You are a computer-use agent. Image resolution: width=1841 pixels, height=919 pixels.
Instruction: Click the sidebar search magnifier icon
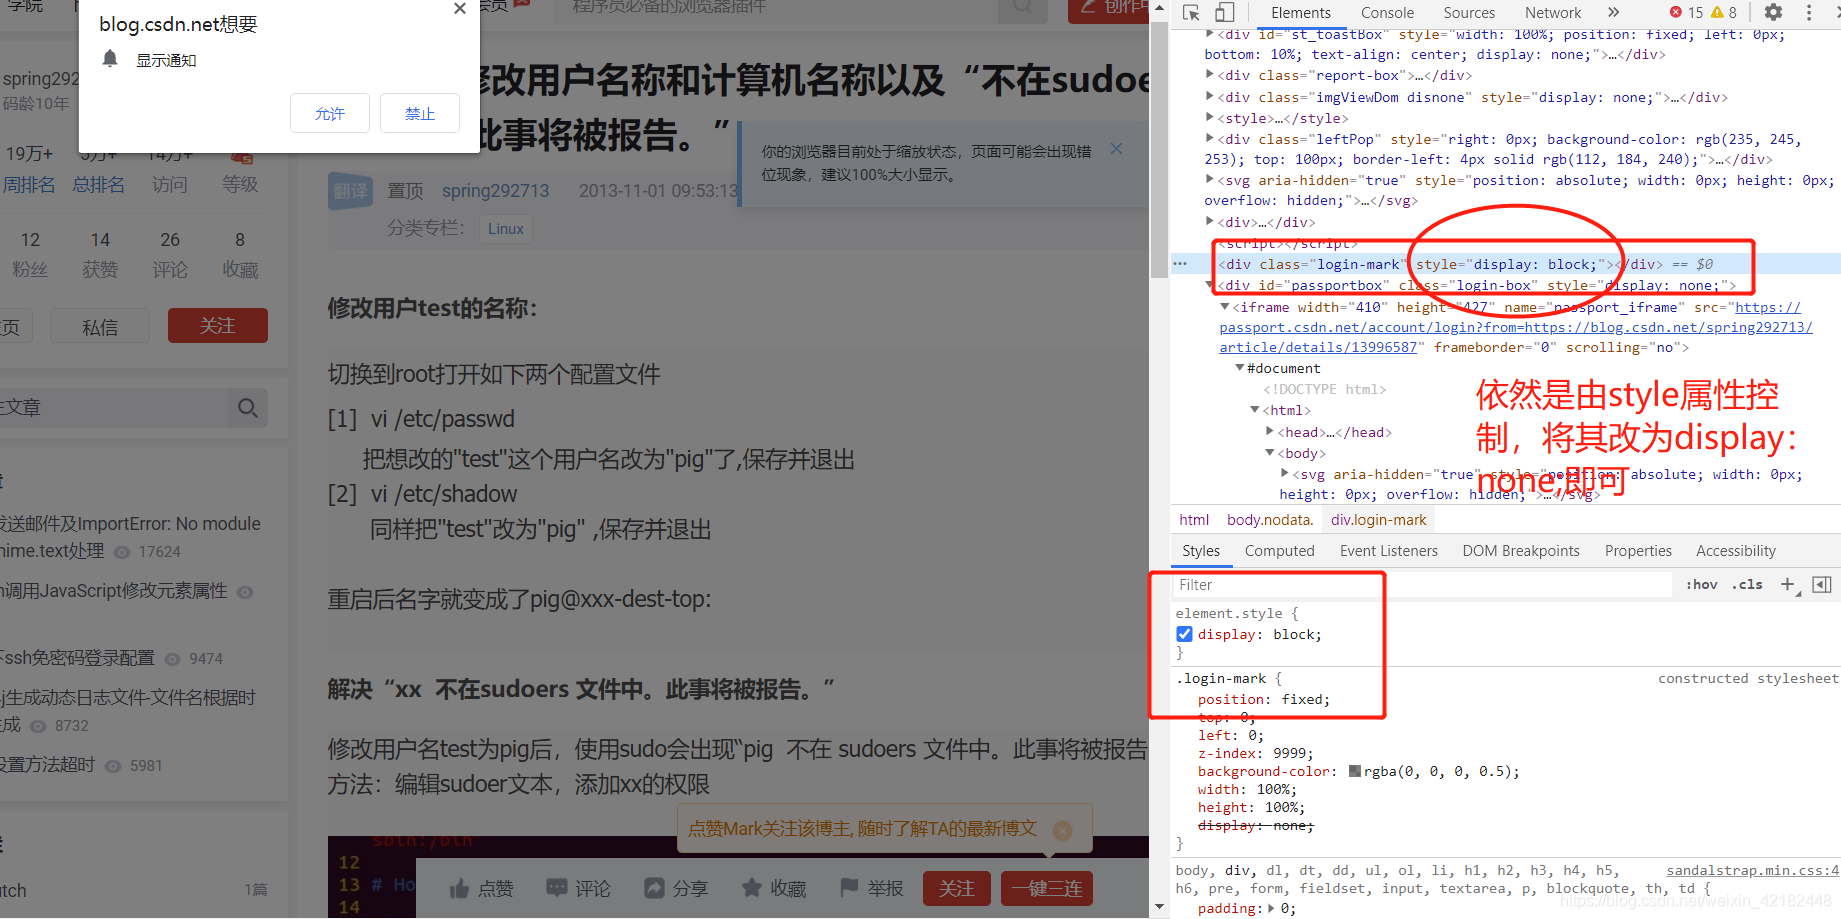(247, 407)
